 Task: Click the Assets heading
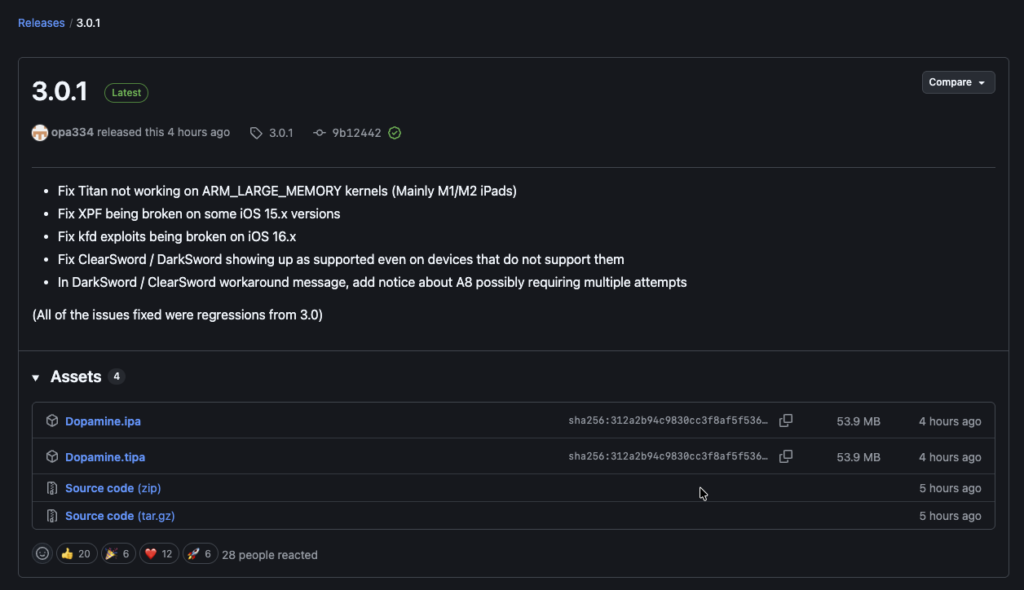click(x=76, y=377)
